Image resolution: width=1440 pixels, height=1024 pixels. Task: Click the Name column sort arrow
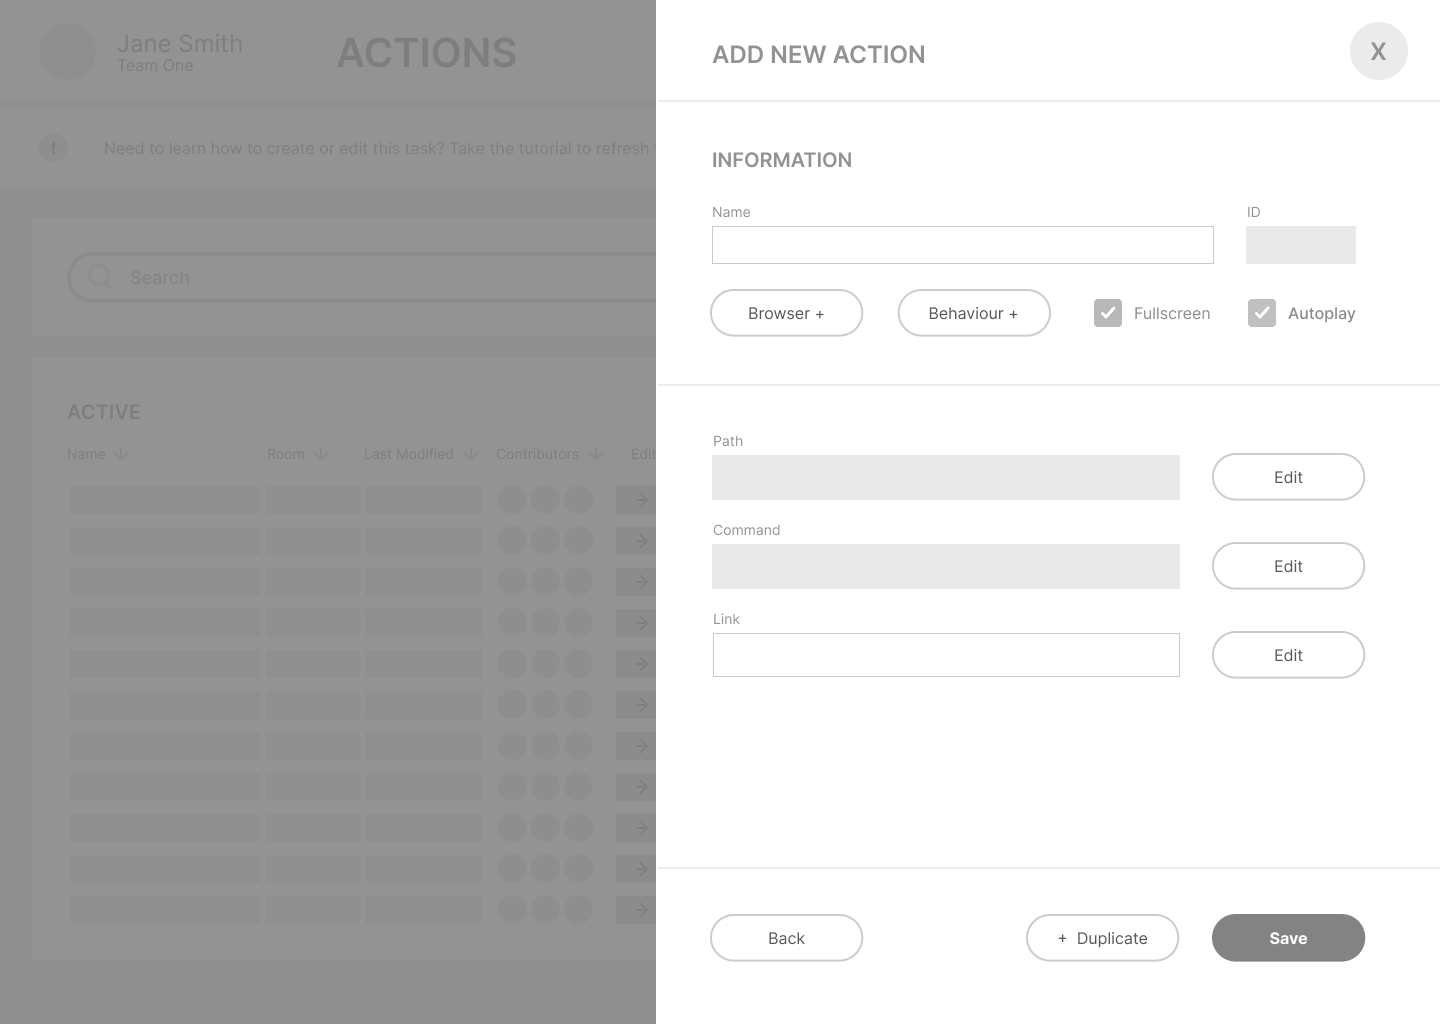click(121, 454)
